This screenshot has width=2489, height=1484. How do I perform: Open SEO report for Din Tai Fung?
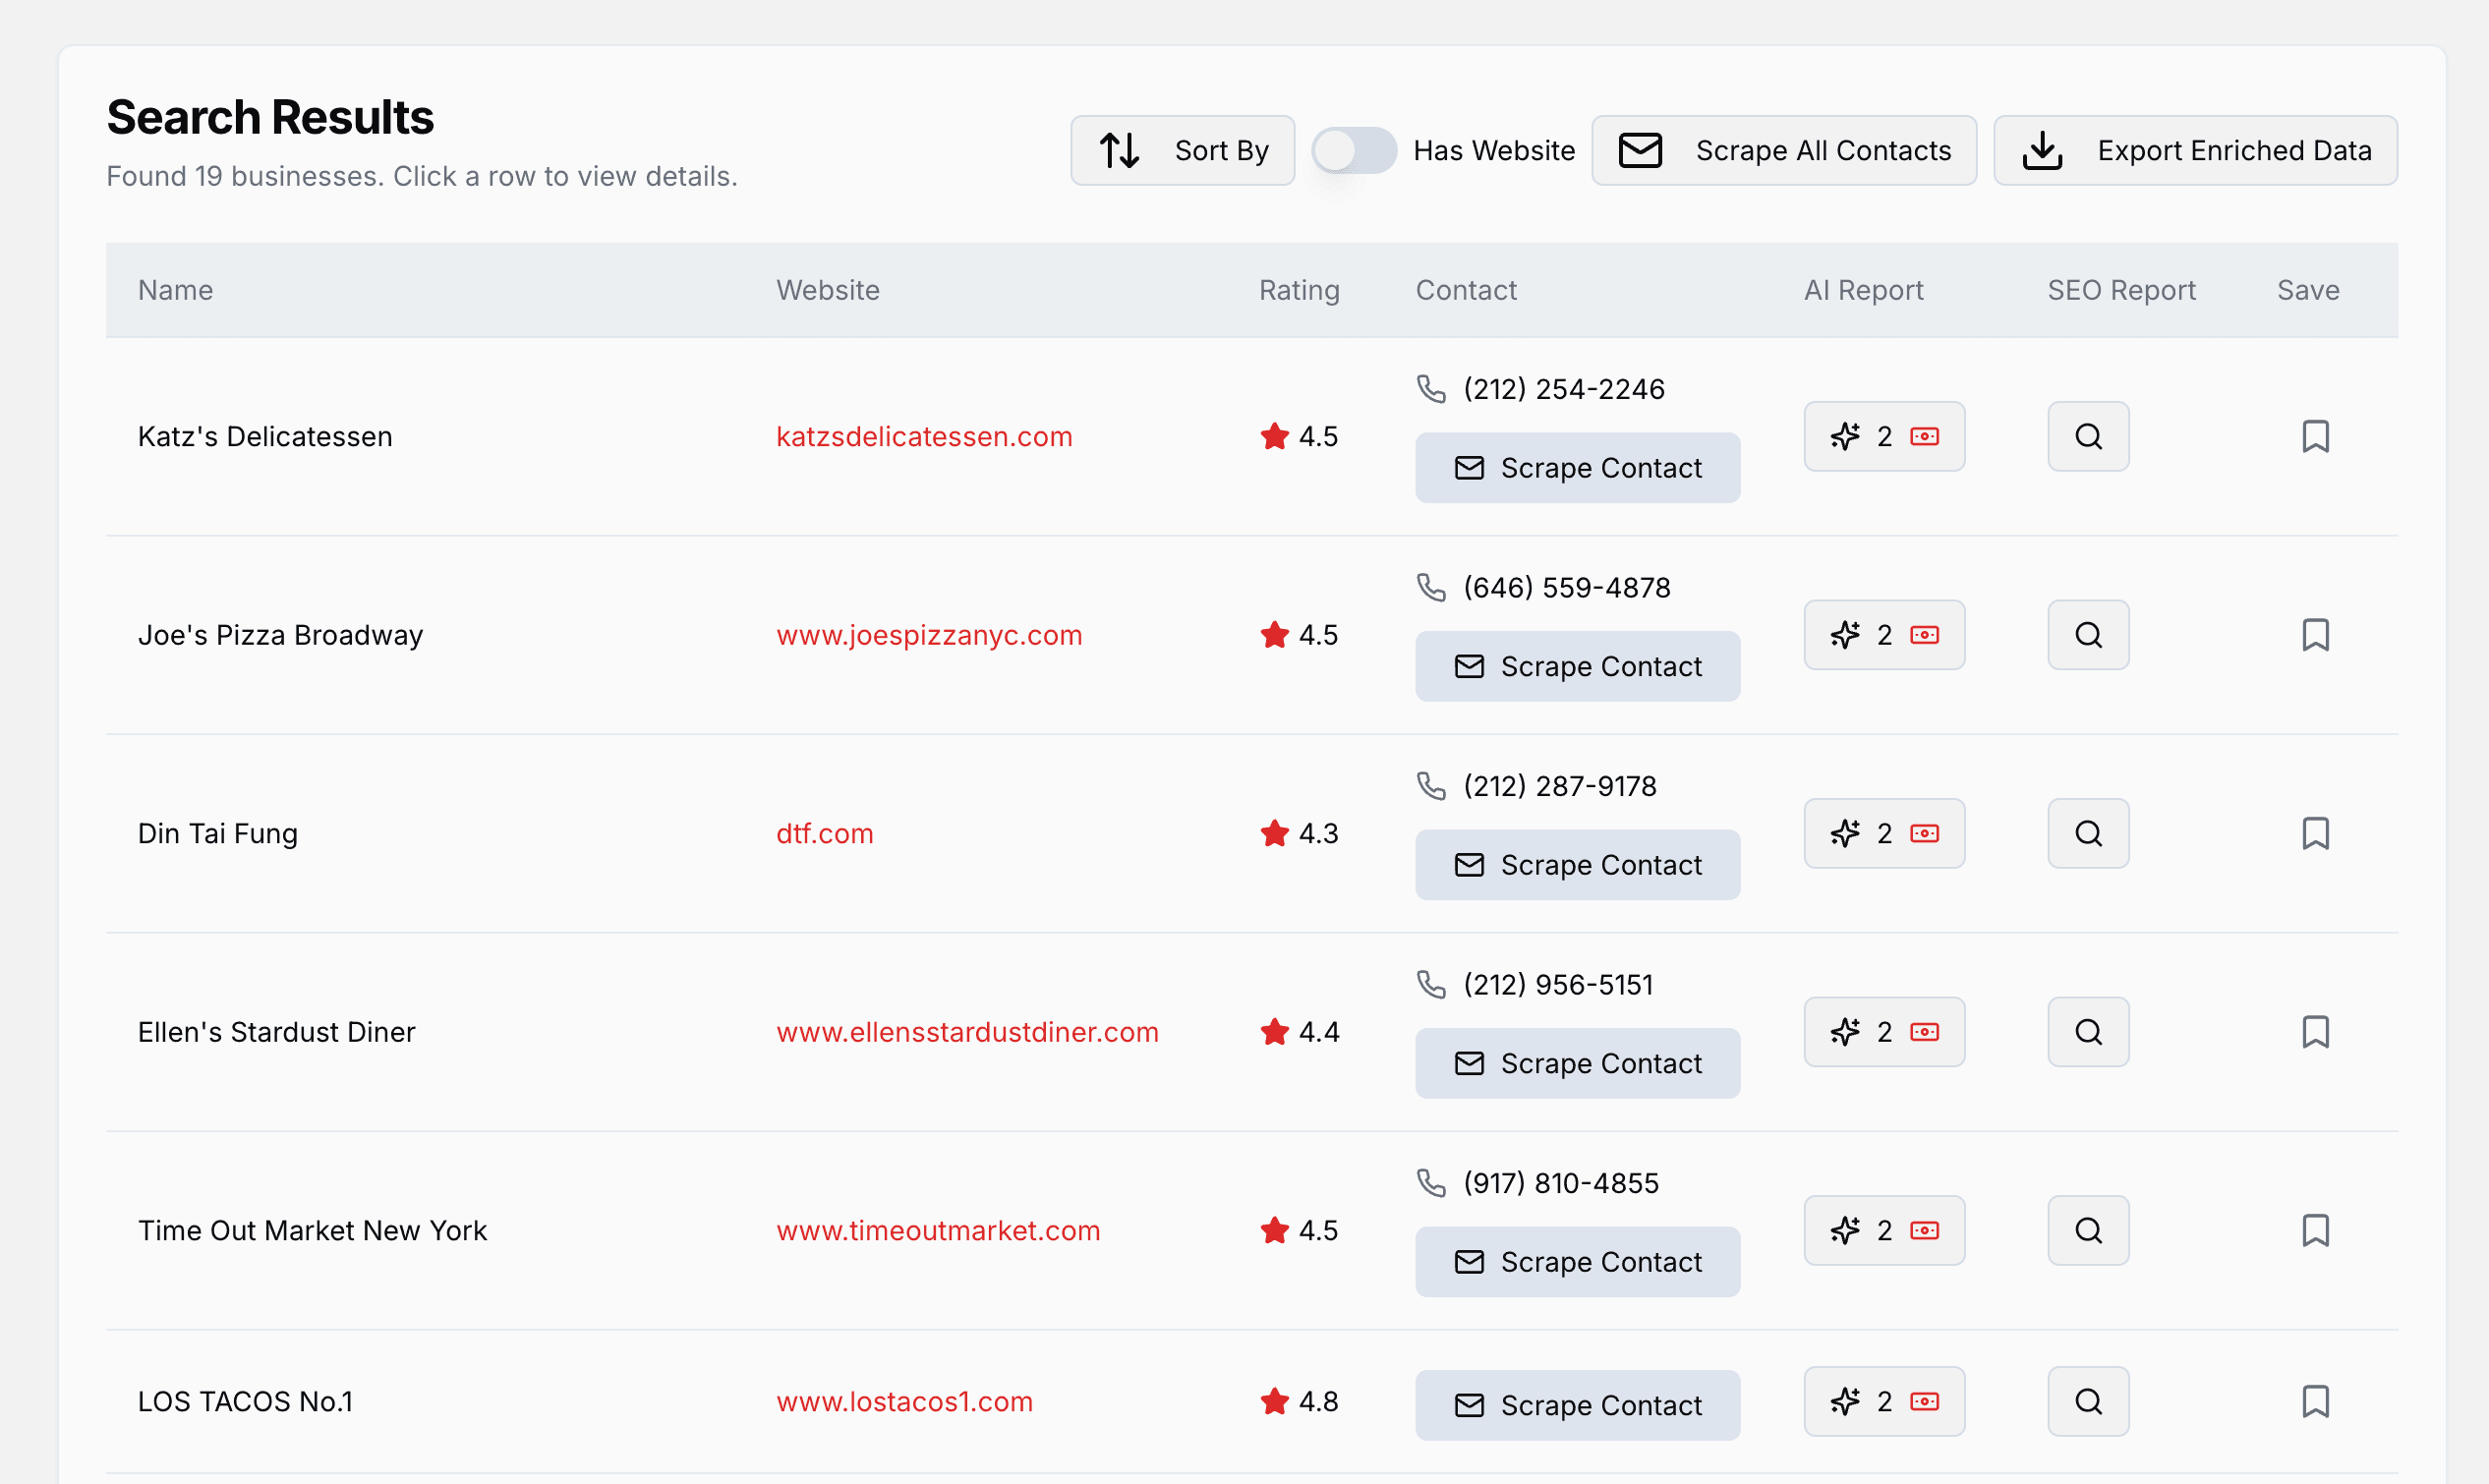(2088, 833)
